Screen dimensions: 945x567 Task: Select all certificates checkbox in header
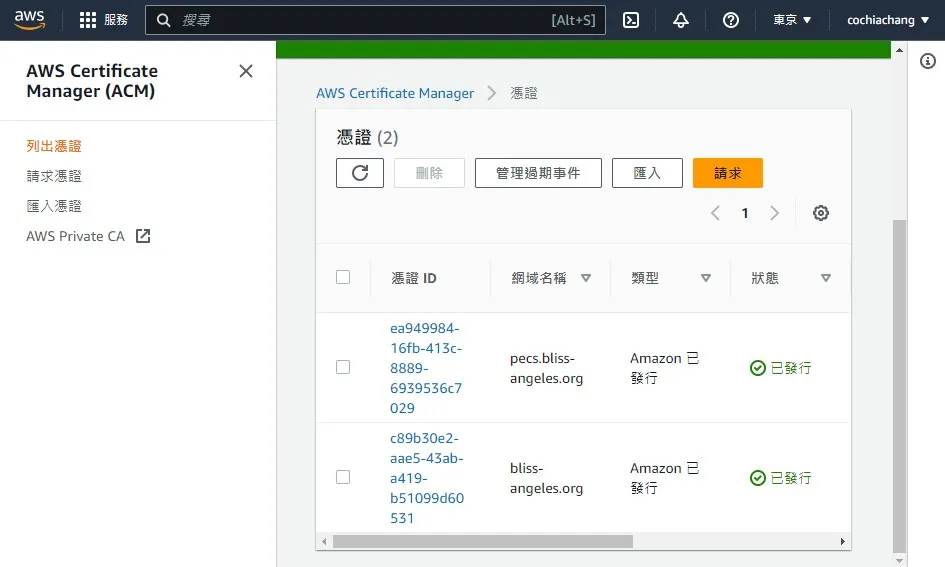click(343, 277)
